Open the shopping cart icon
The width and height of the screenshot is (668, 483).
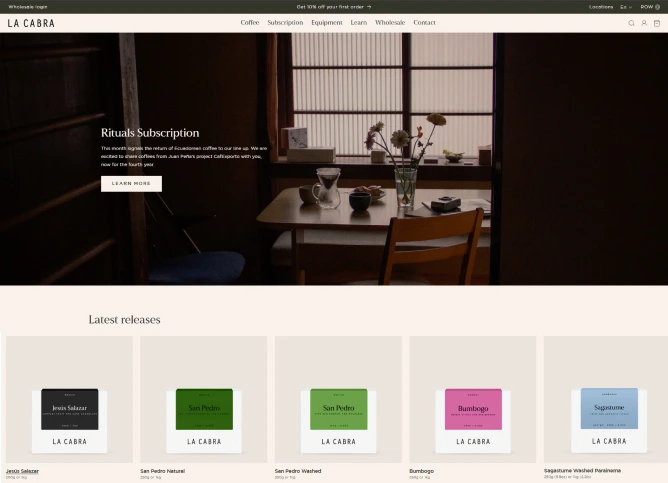click(x=657, y=23)
